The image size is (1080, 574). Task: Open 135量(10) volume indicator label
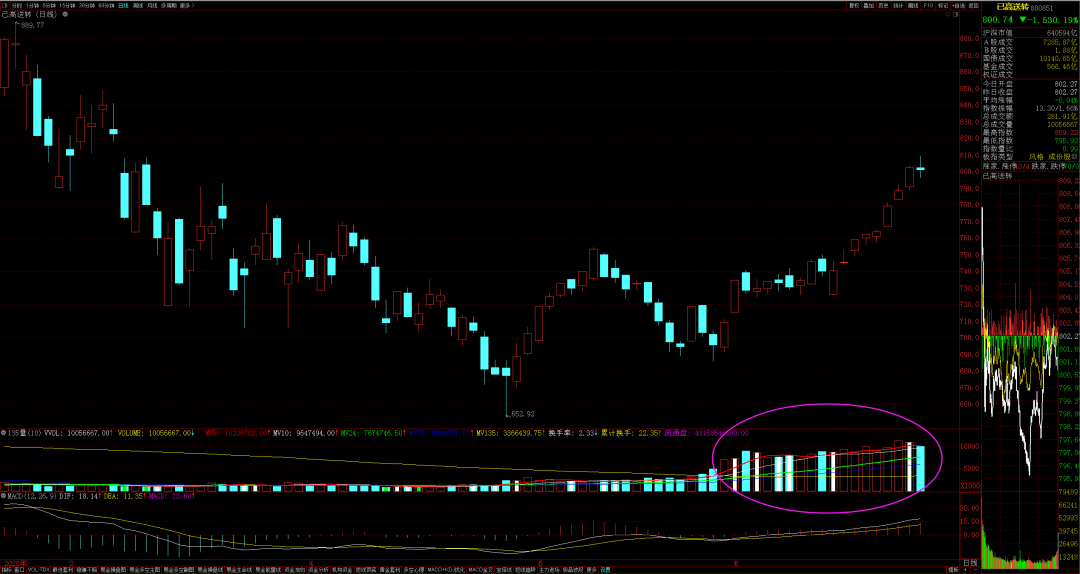click(24, 433)
